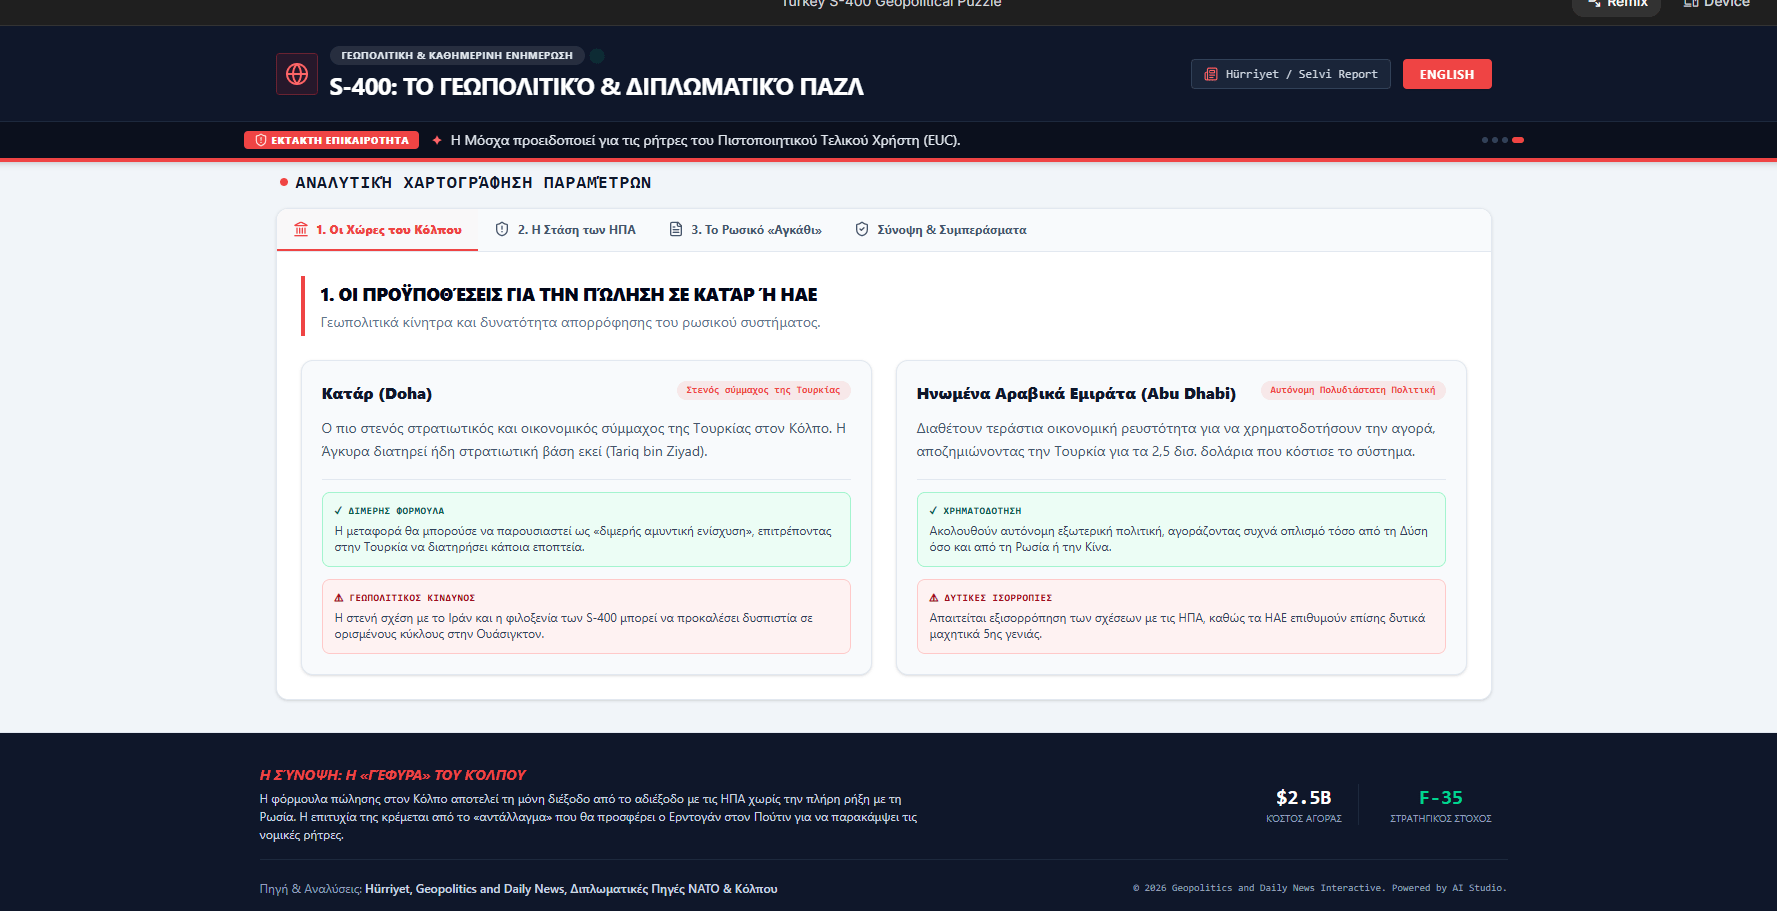This screenshot has height=911, width=1777.
Task: Click the shield icon on Στάση των ΗΠΑ tab
Action: click(x=502, y=229)
